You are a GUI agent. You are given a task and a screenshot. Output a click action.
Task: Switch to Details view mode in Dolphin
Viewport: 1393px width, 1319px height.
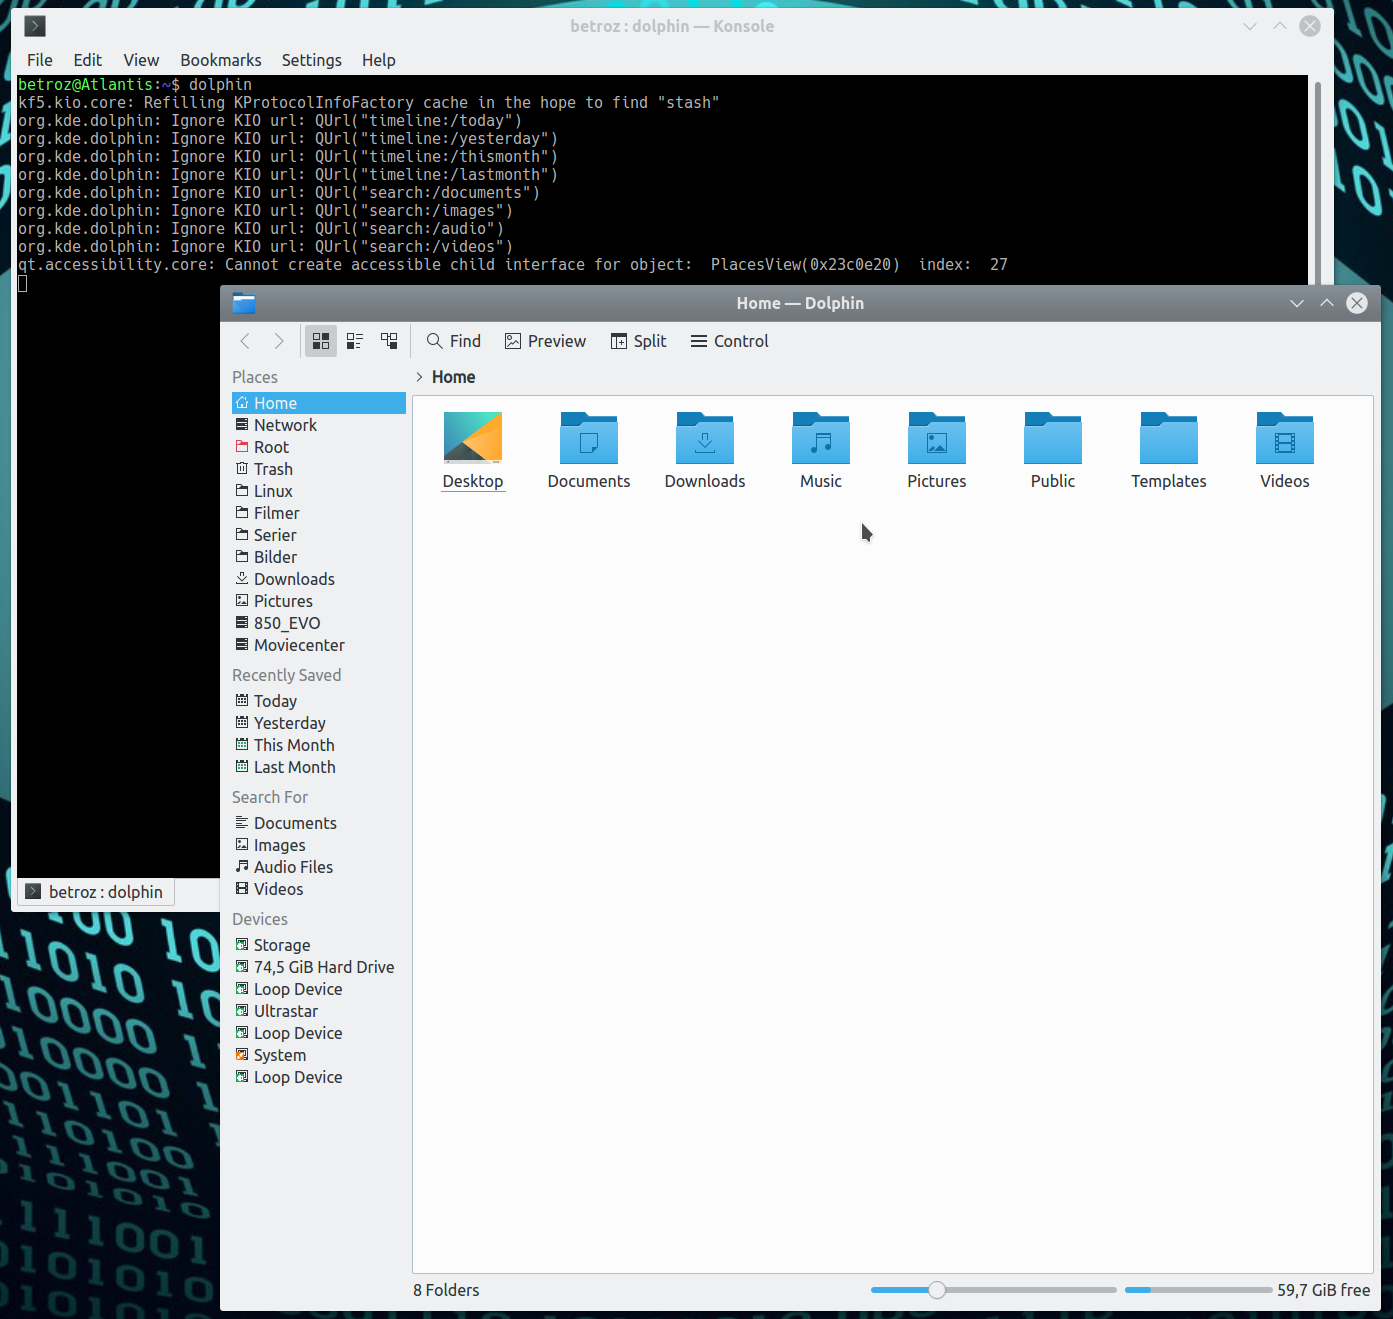tap(389, 341)
